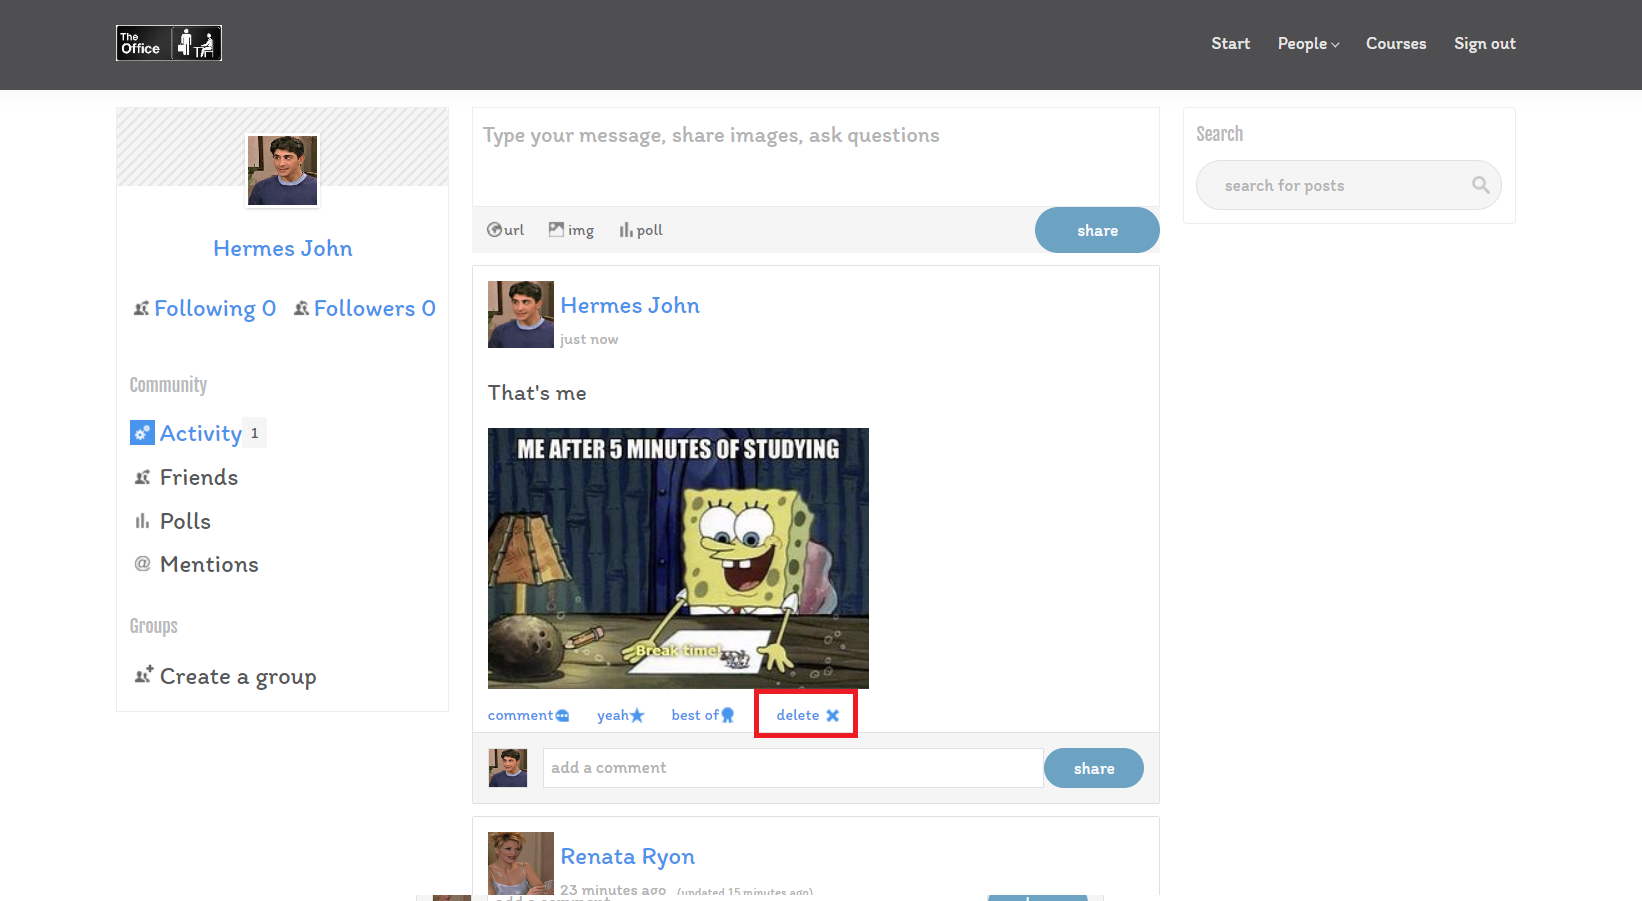Attach a url to the post

[505, 230]
